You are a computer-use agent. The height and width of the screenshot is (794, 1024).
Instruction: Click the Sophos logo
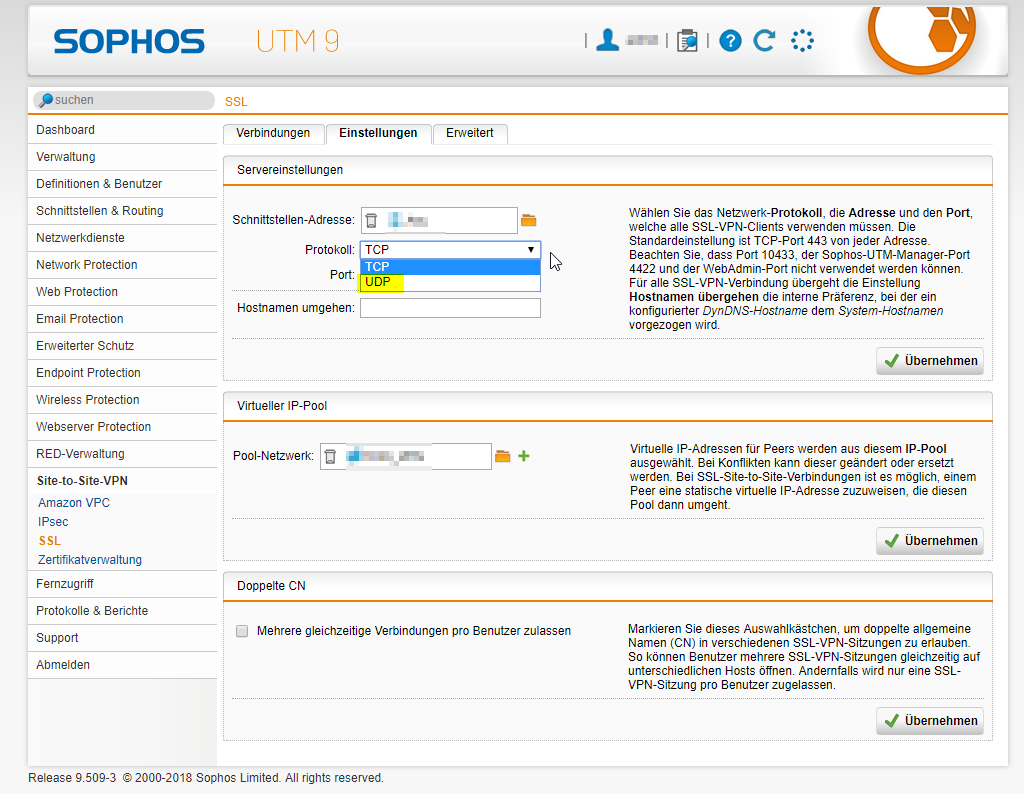[x=129, y=41]
